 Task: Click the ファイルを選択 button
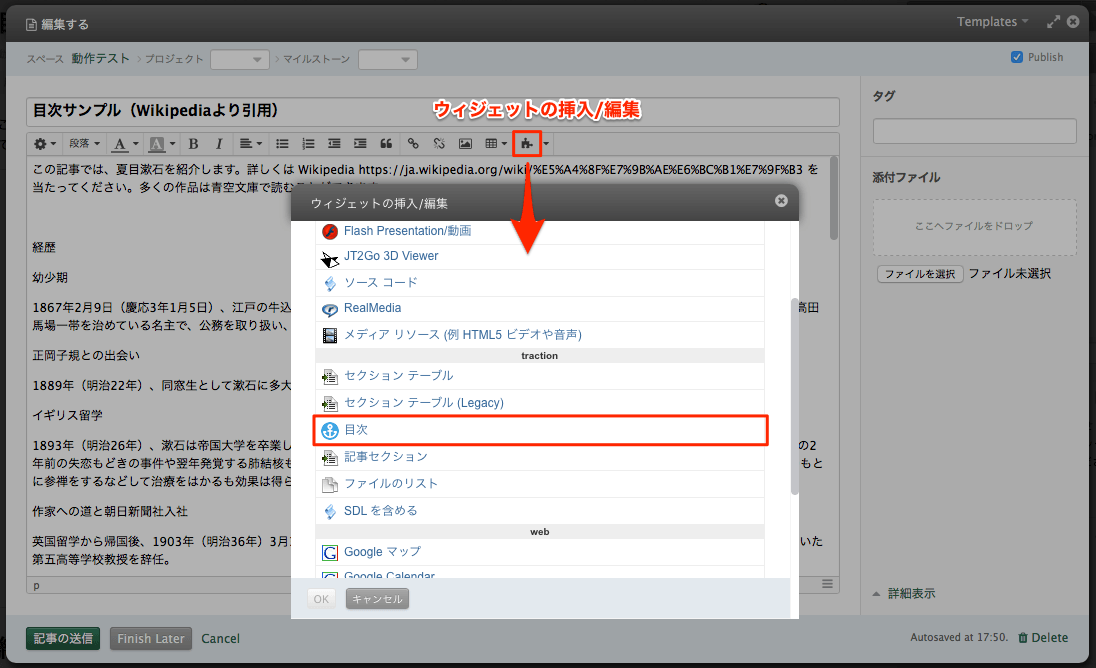point(920,274)
